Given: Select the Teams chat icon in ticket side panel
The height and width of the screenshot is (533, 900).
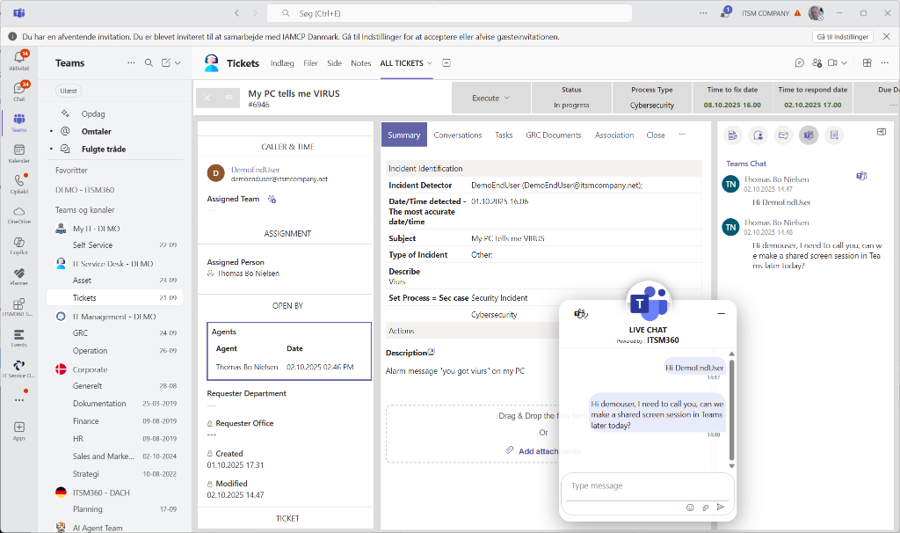Looking at the screenshot, I should tap(809, 135).
